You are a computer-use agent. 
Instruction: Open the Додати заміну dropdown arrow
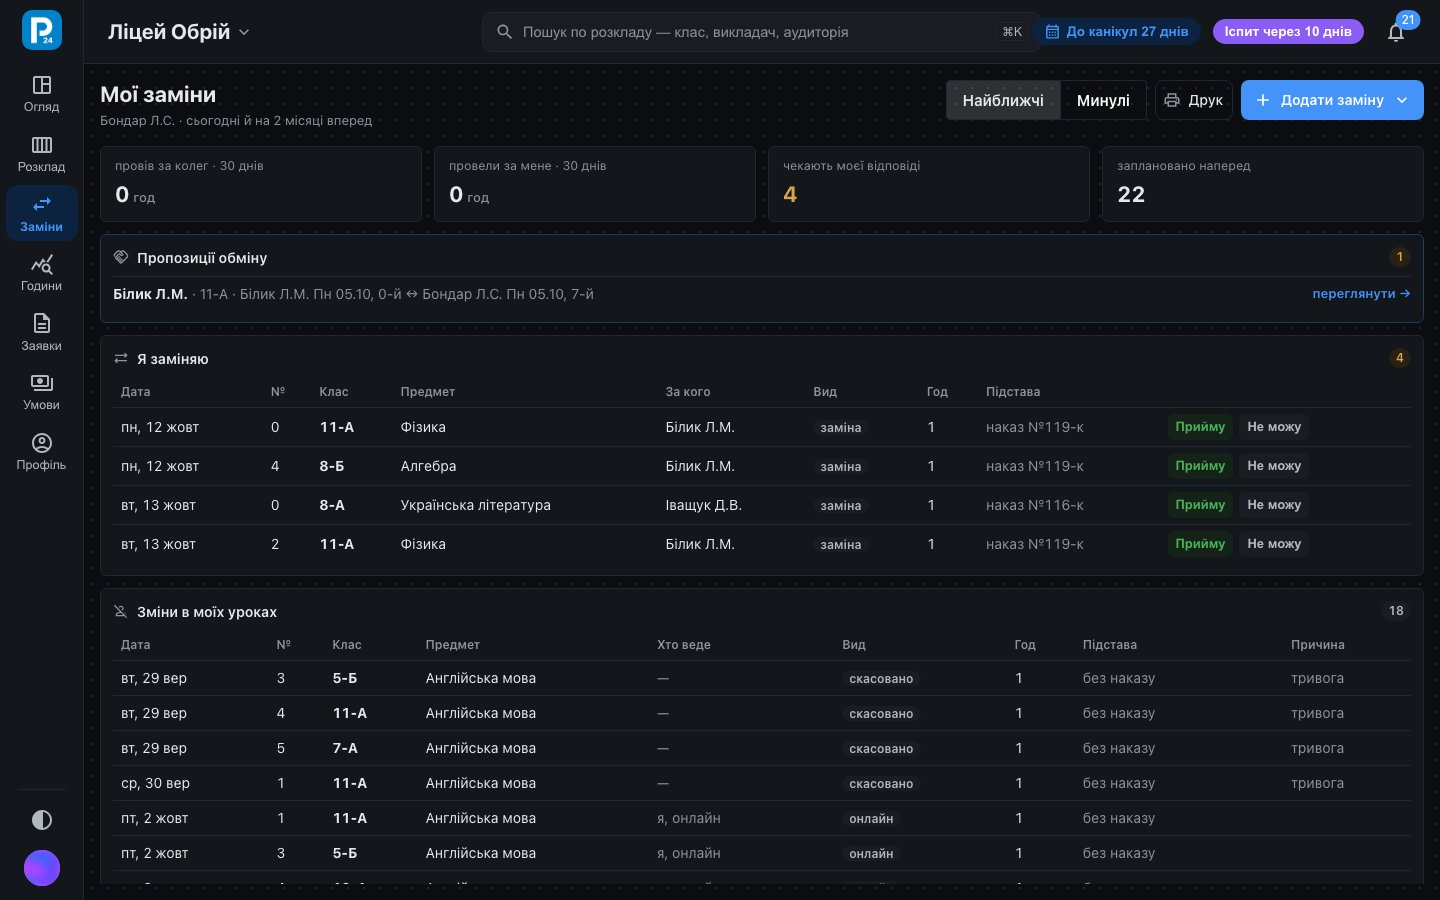tap(1402, 100)
